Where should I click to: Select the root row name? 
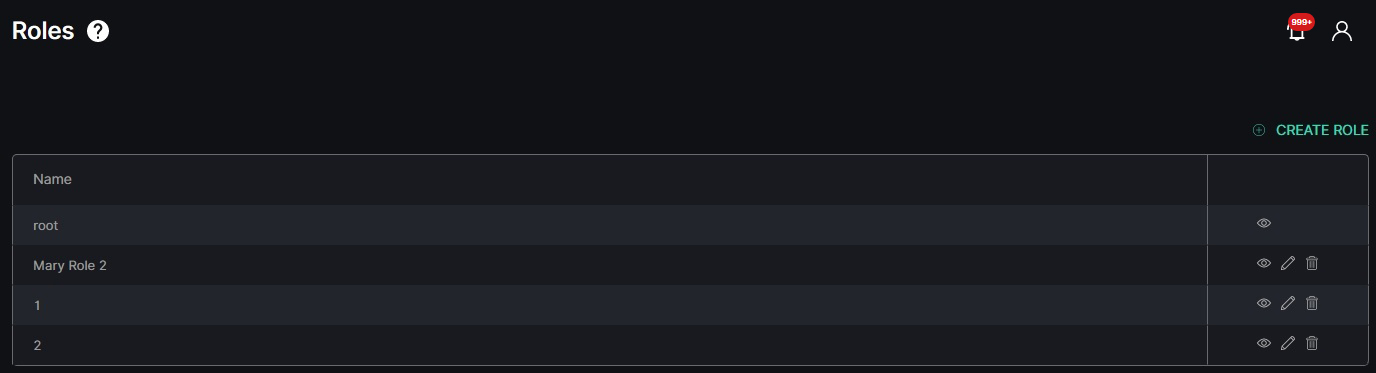pyautogui.click(x=46, y=225)
